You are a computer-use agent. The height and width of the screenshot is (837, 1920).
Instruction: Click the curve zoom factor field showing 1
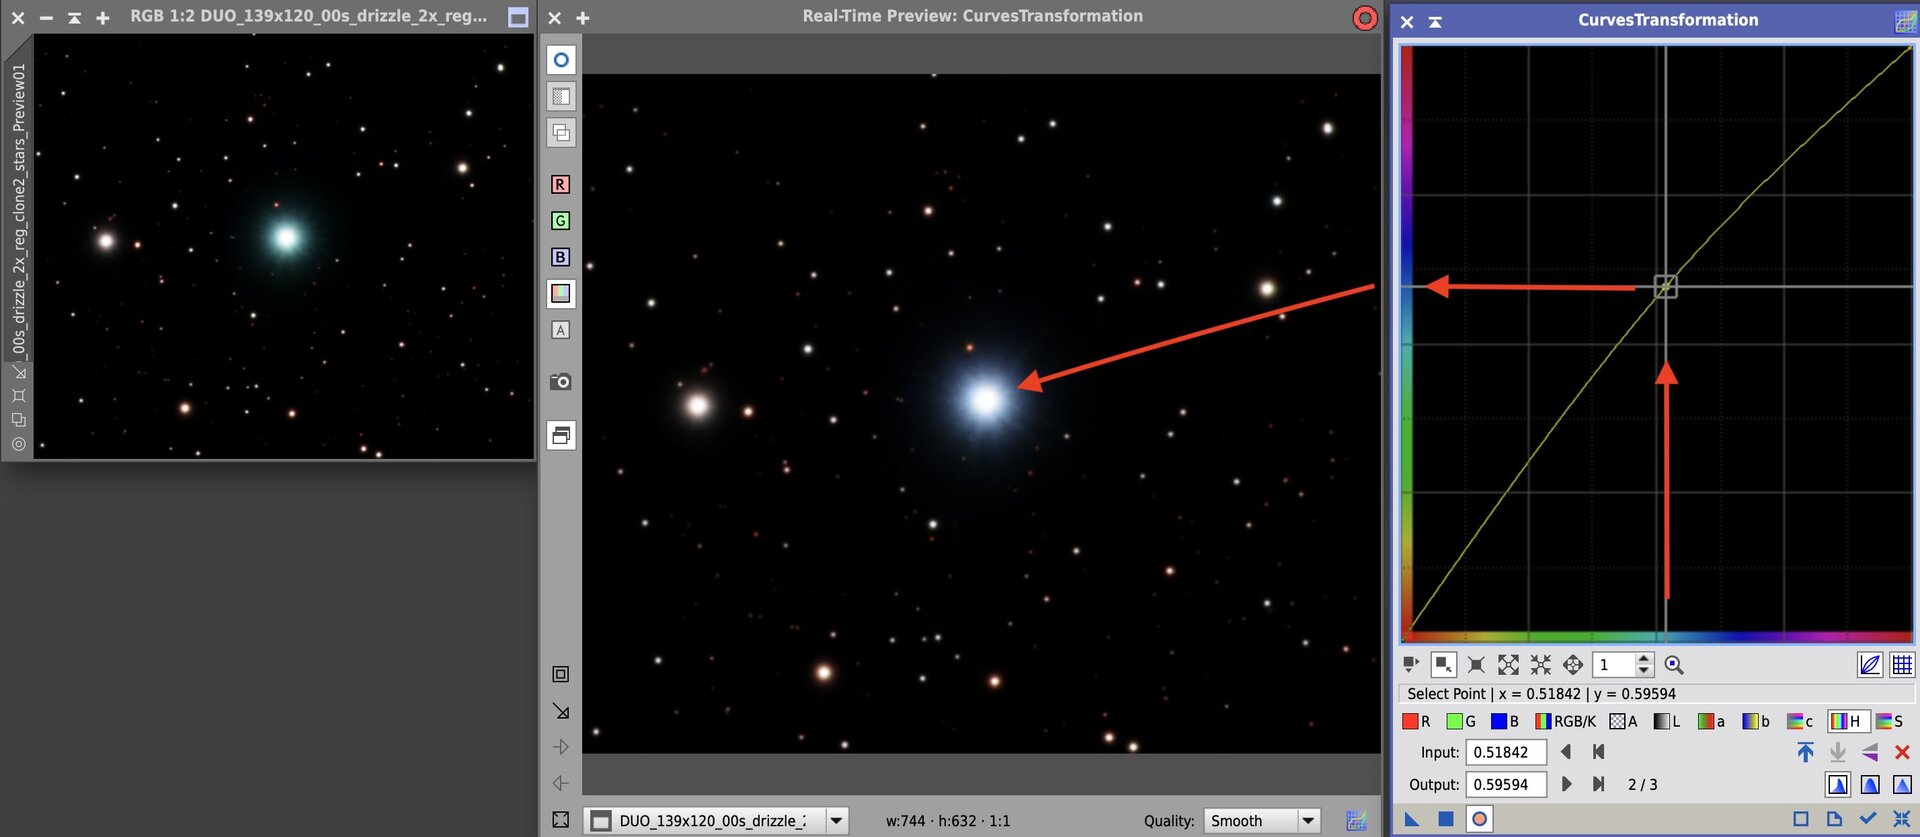tap(1615, 664)
